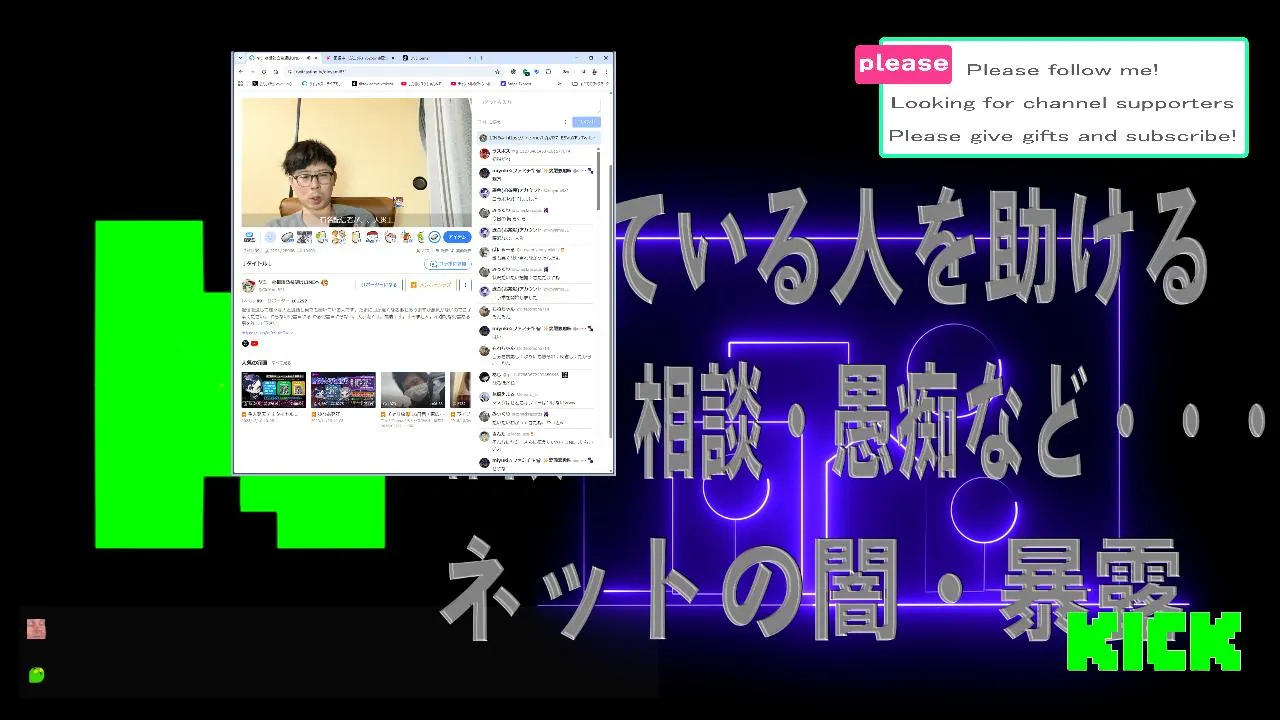Select the blue monitor free gift icon
This screenshot has width=1280, height=720.
click(249, 237)
